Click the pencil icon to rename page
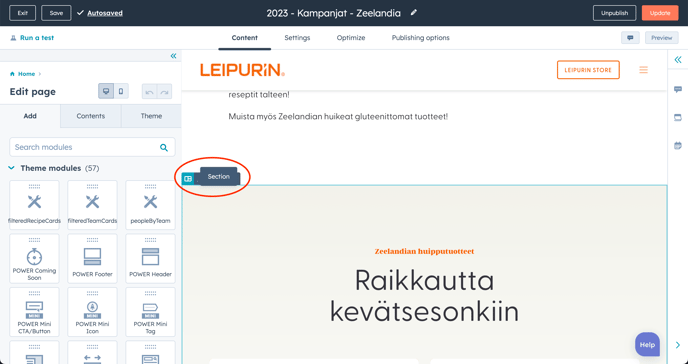This screenshot has width=688, height=364. 413,13
